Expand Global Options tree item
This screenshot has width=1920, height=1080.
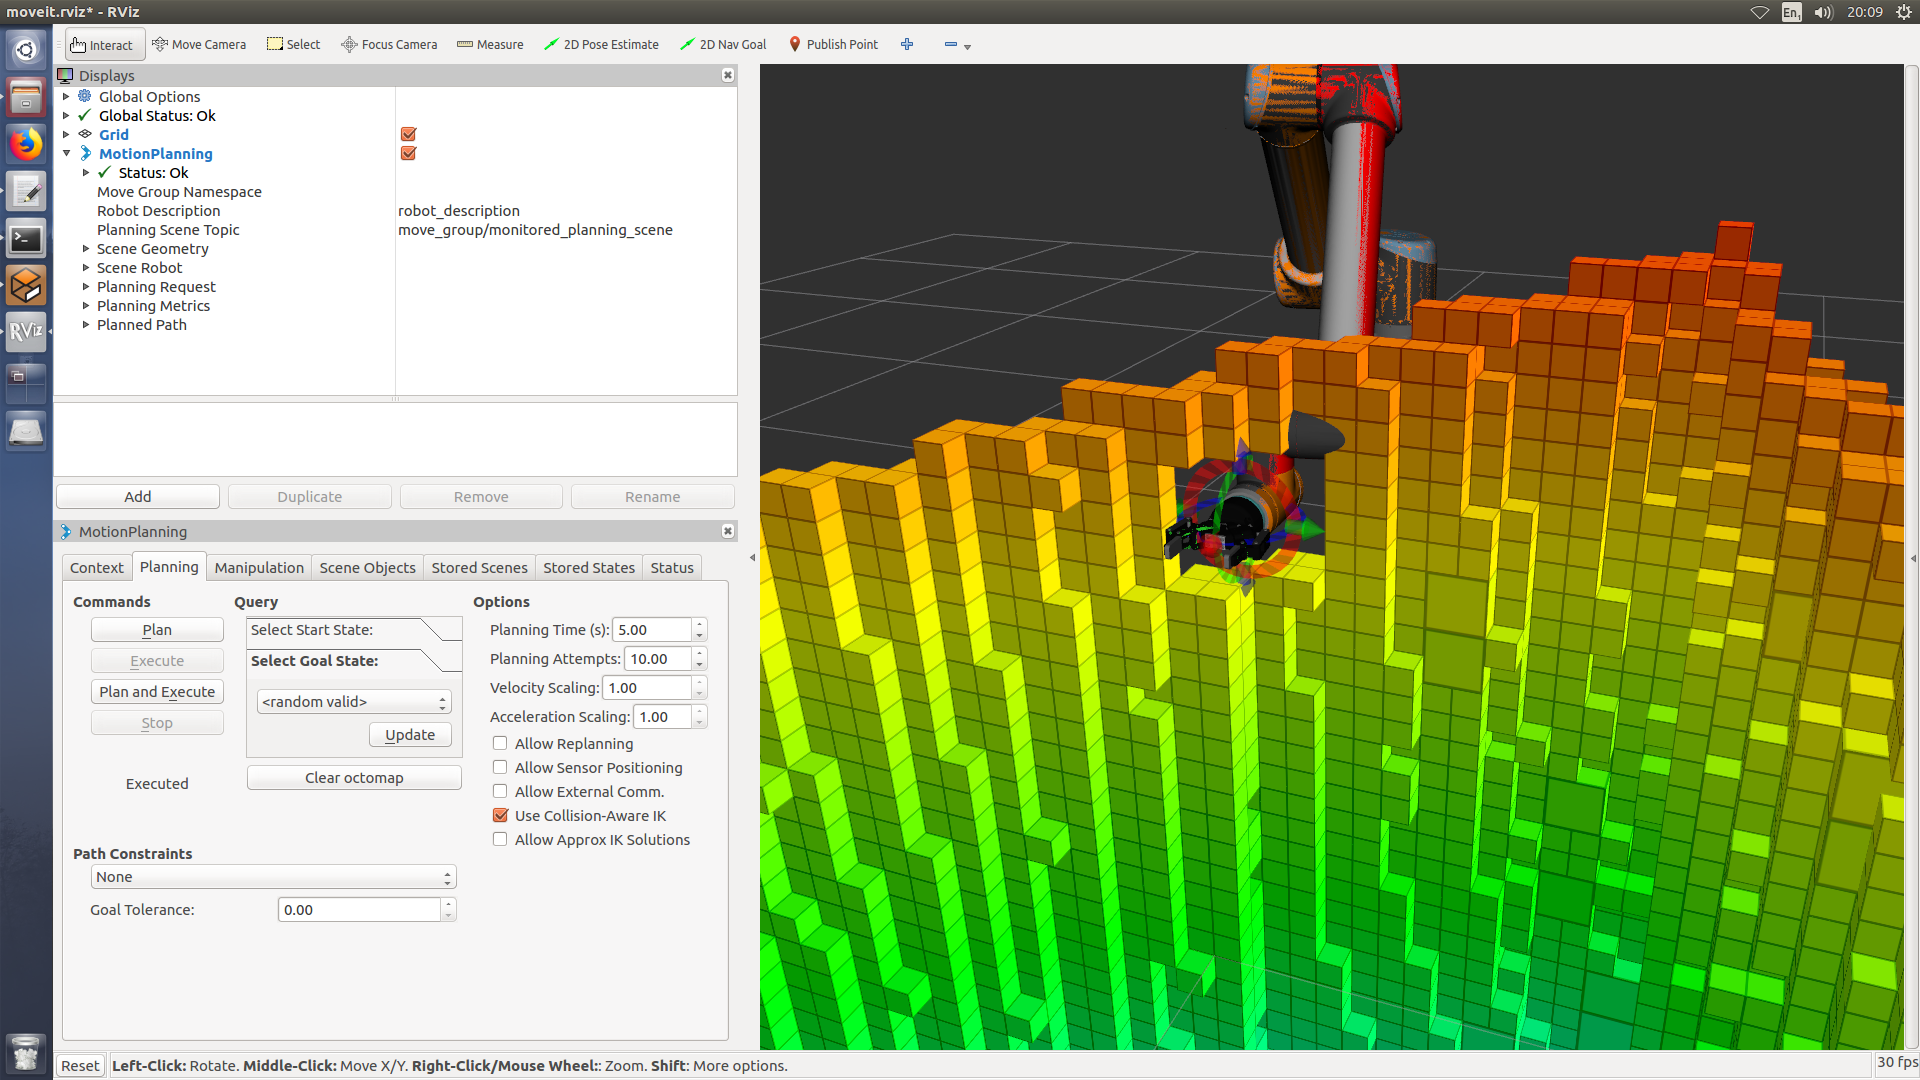[x=66, y=96]
